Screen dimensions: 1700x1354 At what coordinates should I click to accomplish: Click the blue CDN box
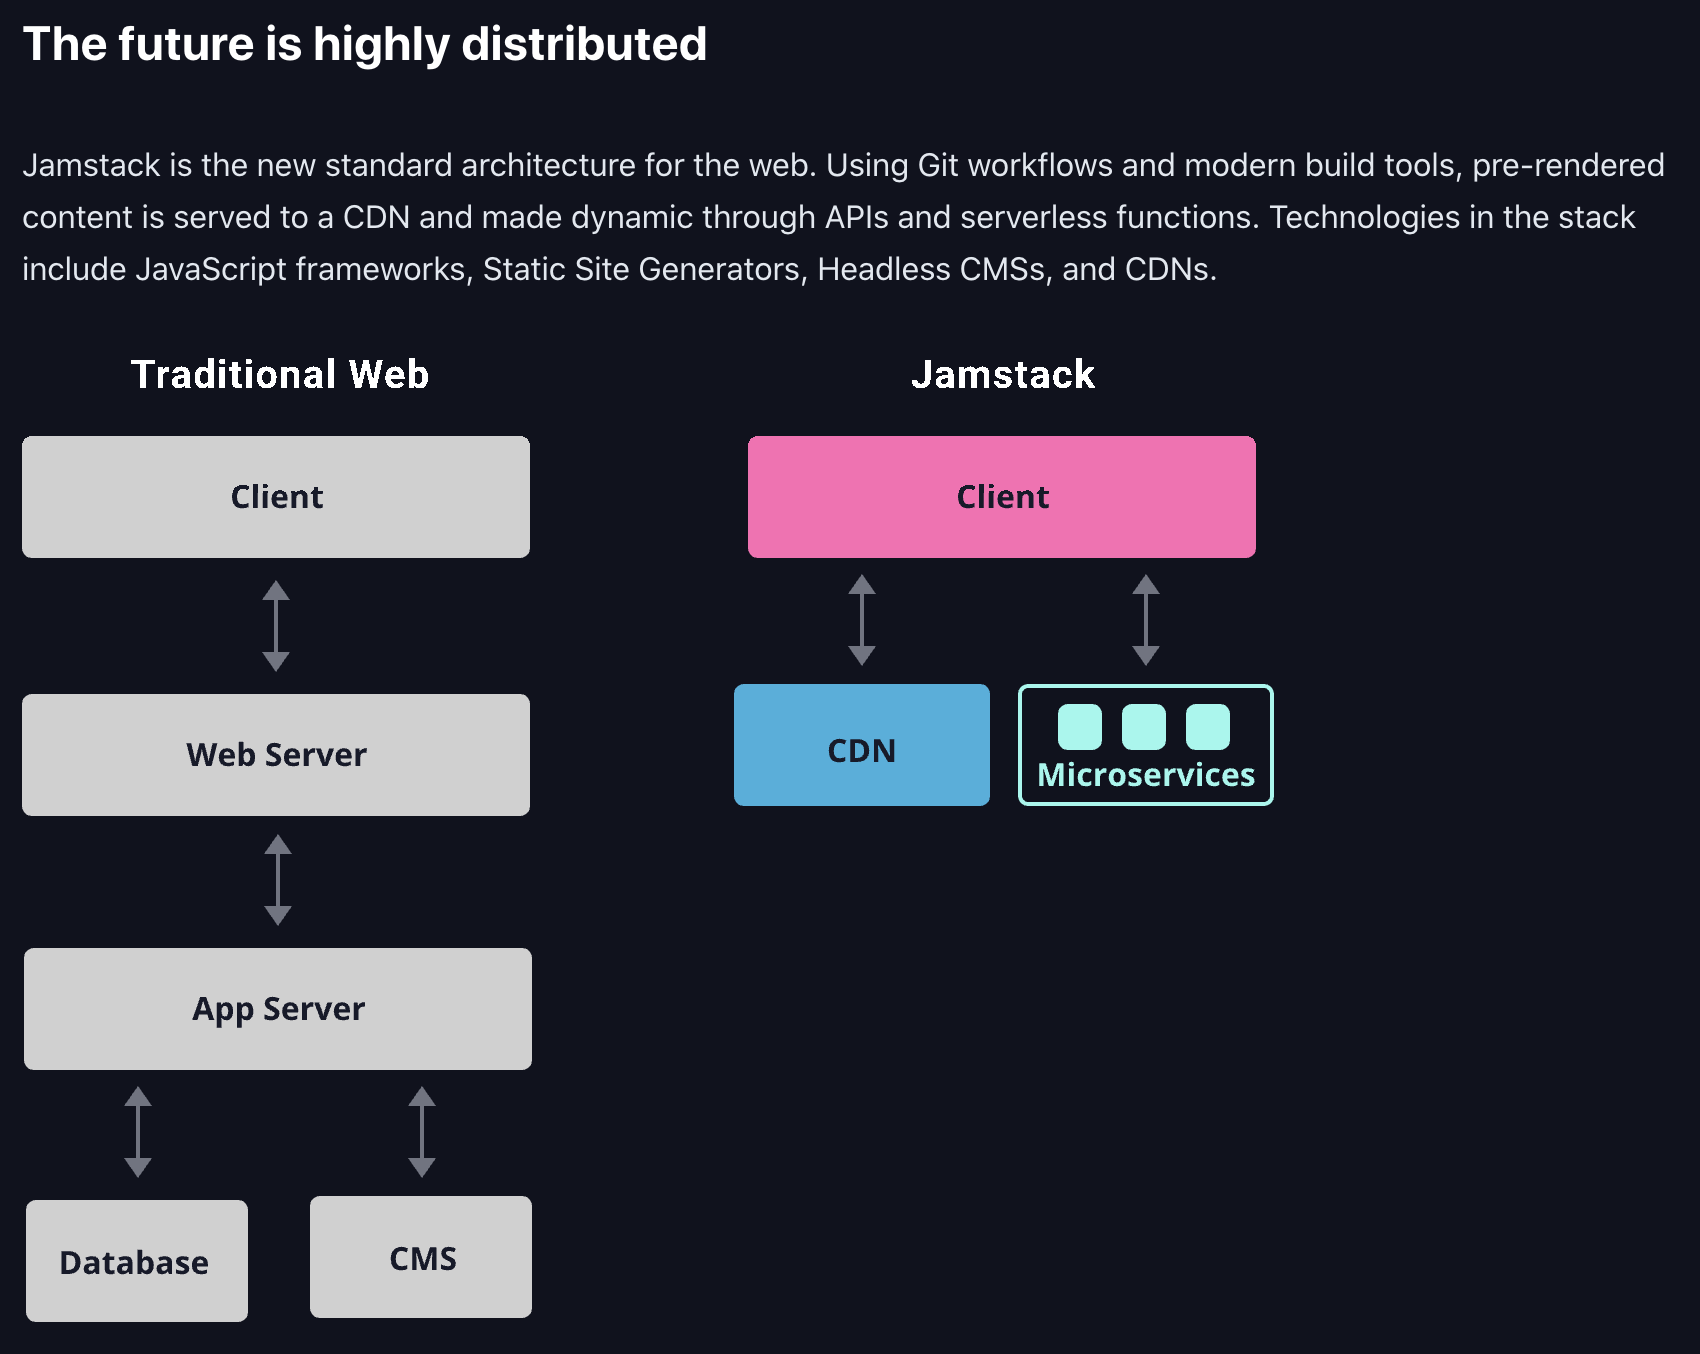862,745
